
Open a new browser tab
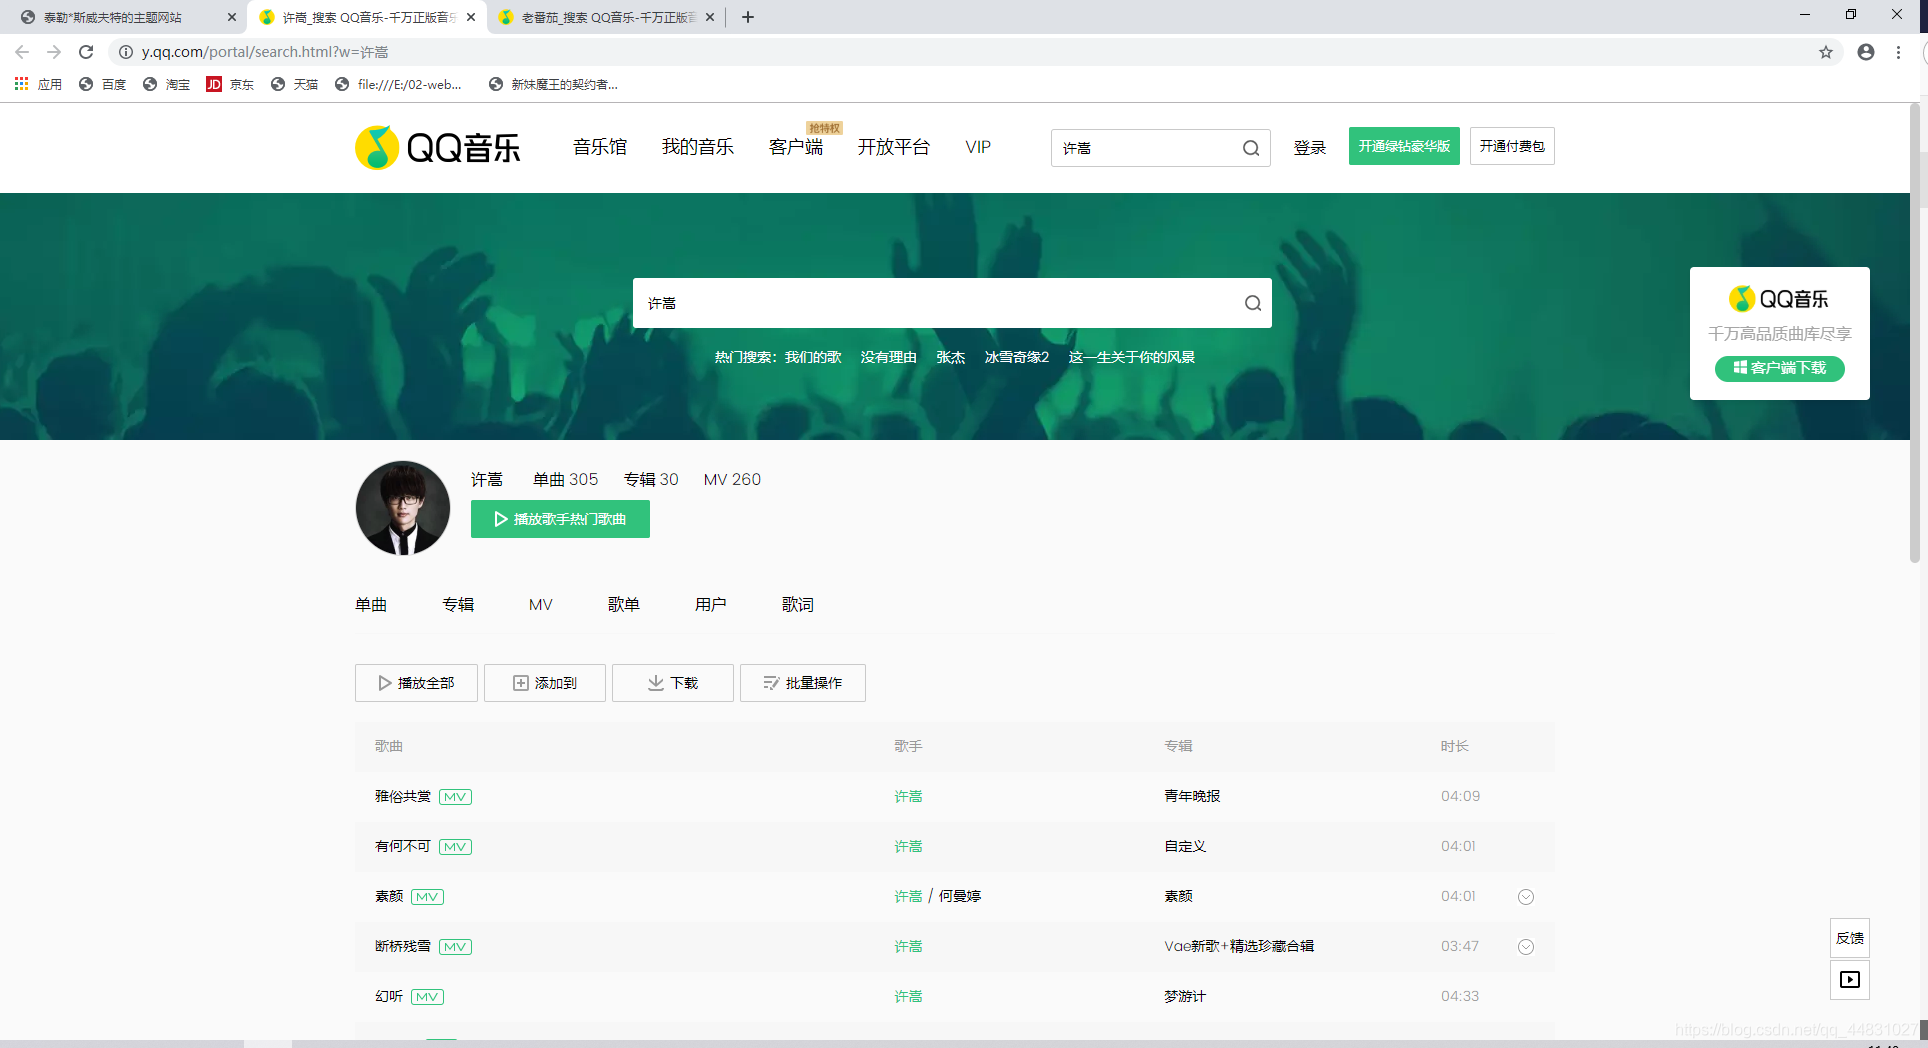tap(748, 17)
